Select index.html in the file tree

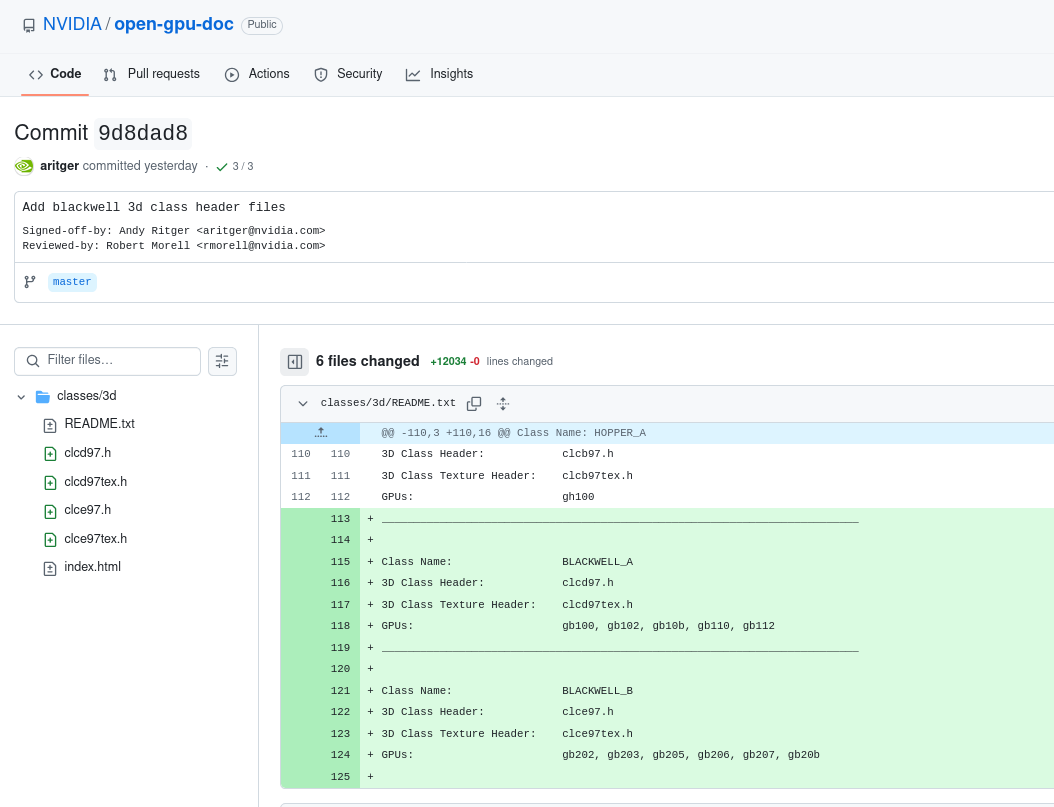(x=92, y=567)
